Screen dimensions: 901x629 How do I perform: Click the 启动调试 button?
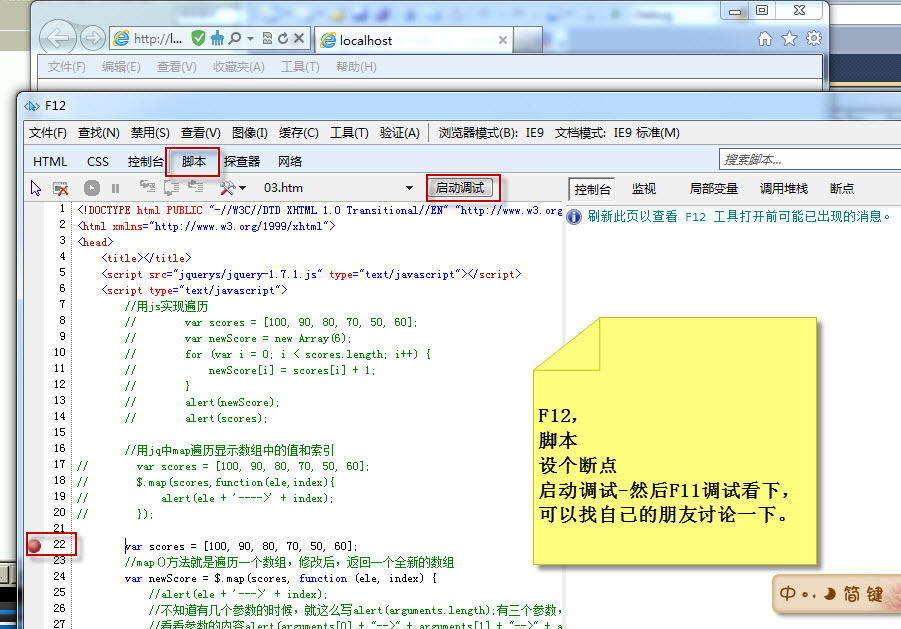(x=462, y=187)
